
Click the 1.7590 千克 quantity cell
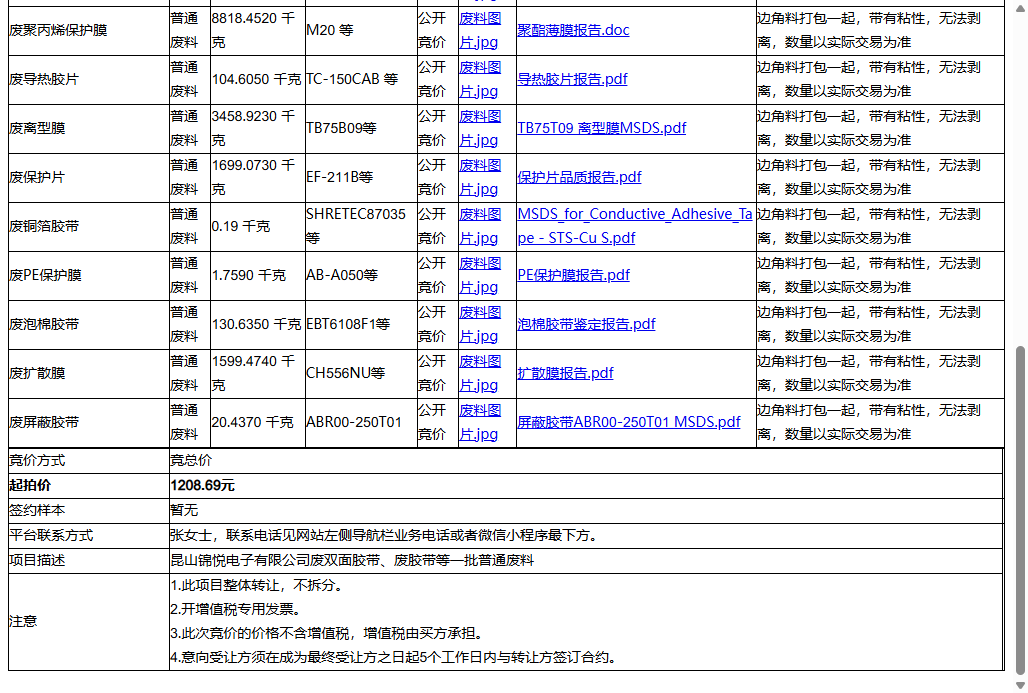[x=258, y=275]
